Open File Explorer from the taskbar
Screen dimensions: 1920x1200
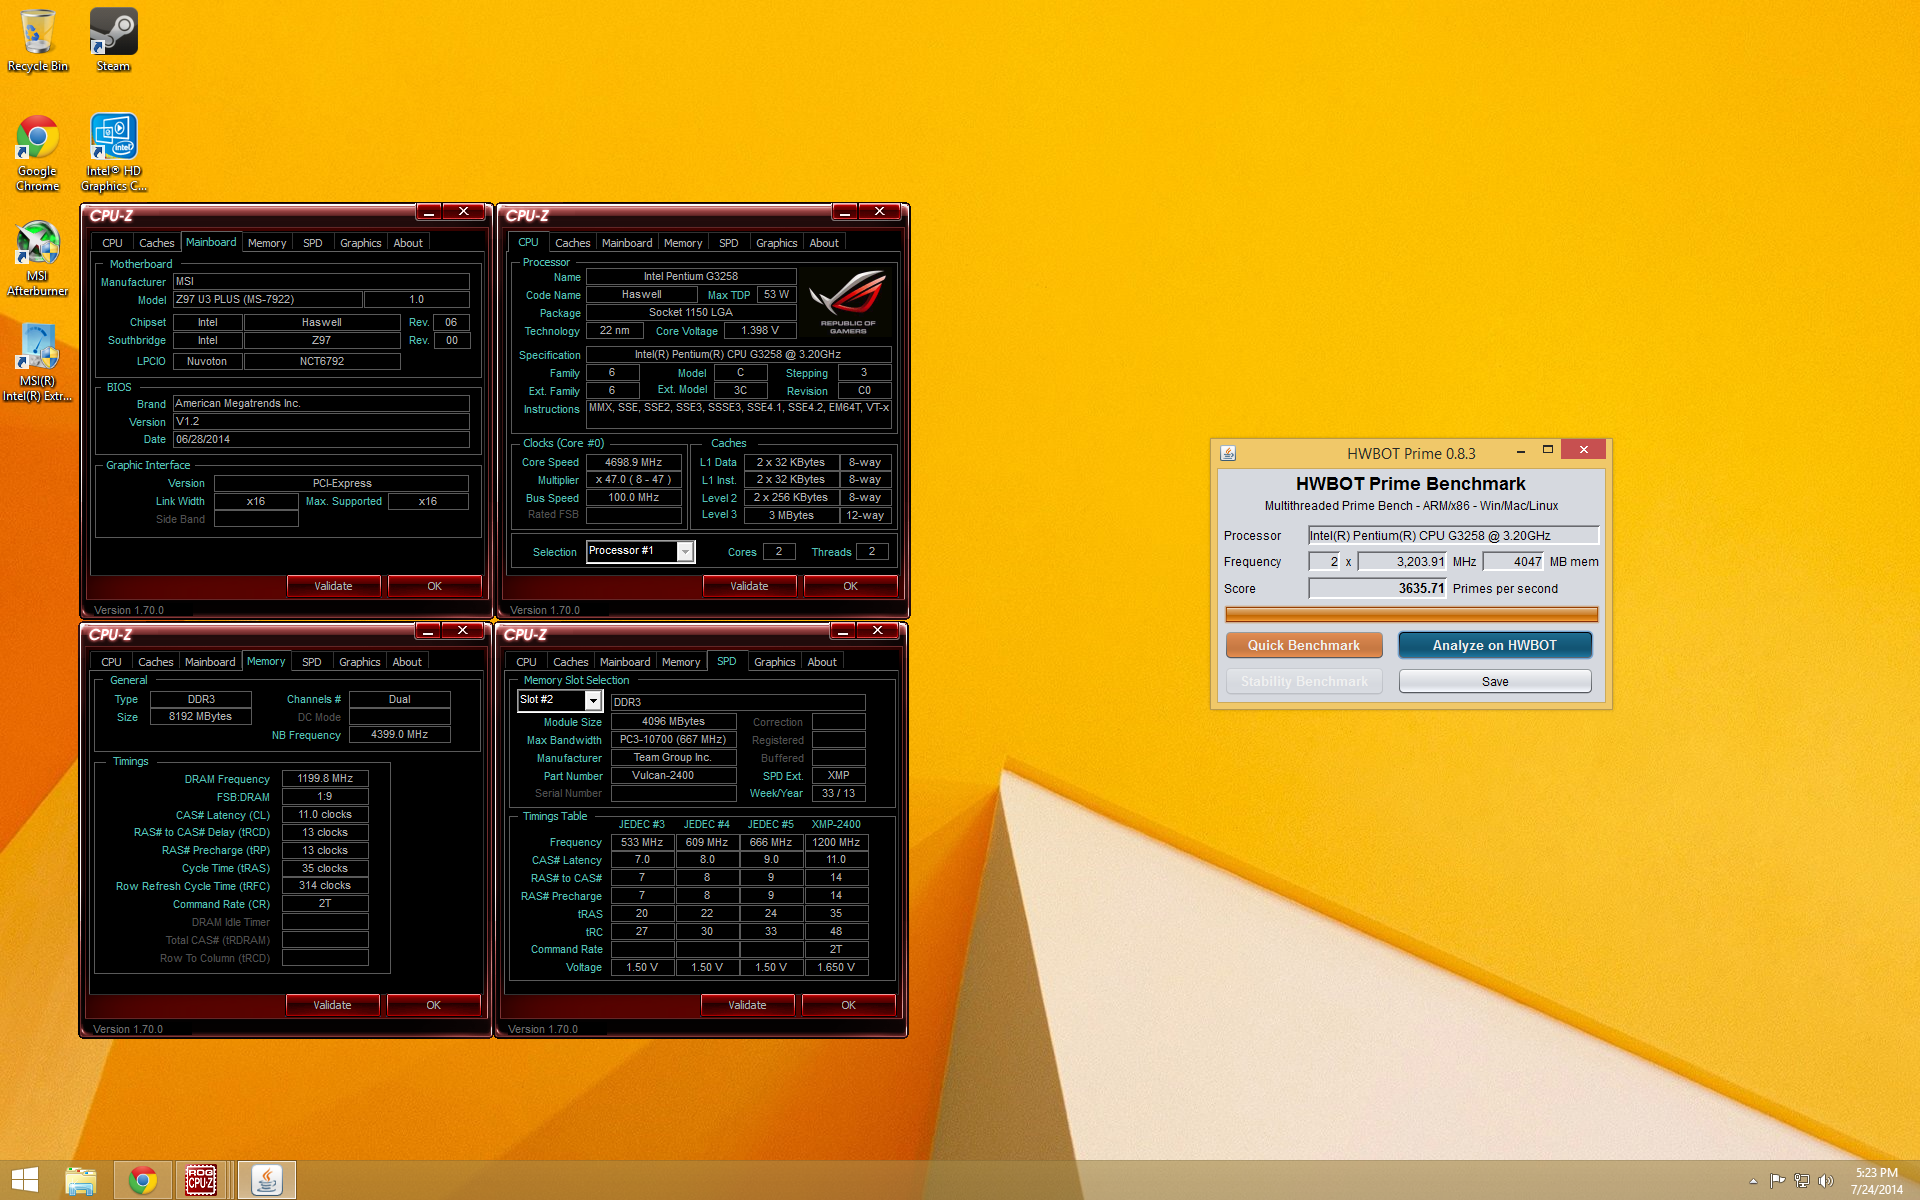(x=81, y=1180)
